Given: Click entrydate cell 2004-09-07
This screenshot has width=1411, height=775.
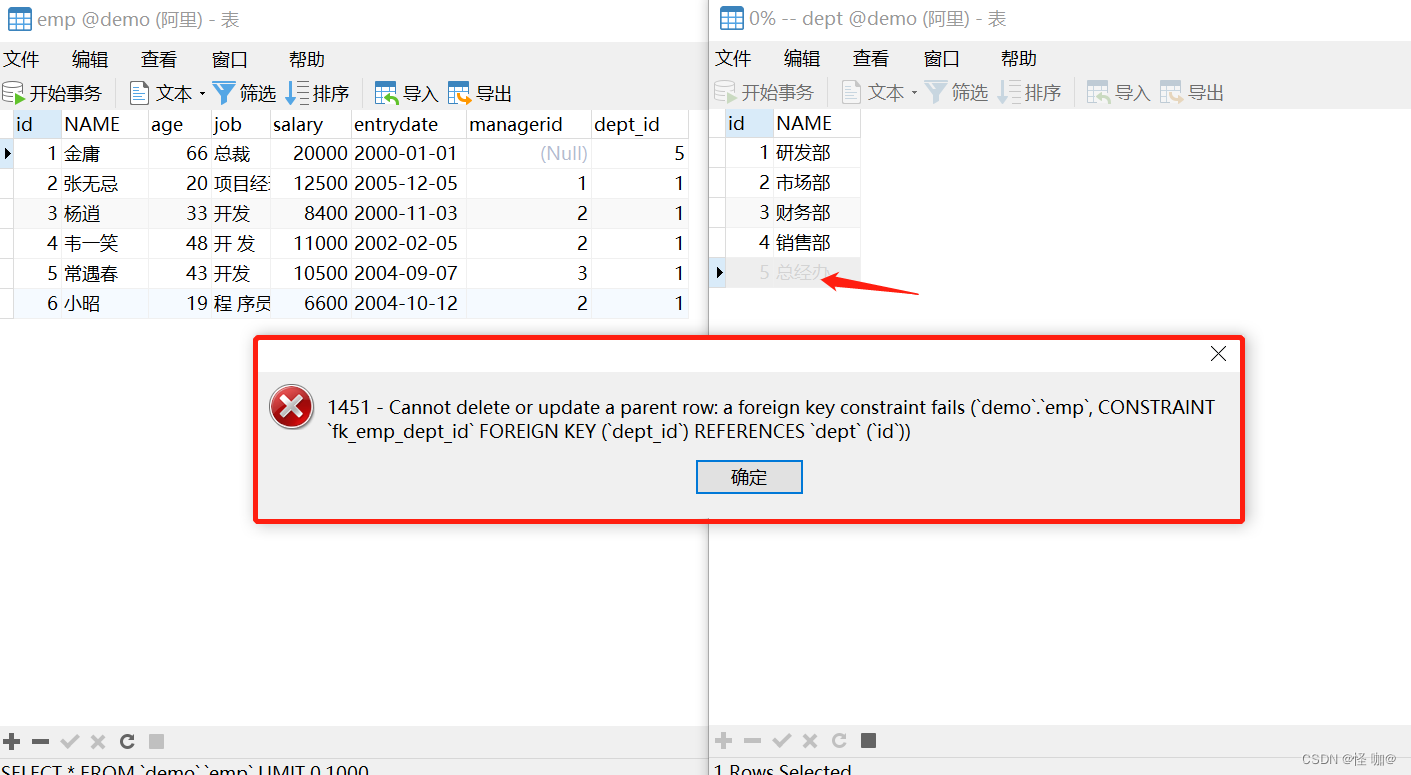Looking at the screenshot, I should pyautogui.click(x=409, y=274).
